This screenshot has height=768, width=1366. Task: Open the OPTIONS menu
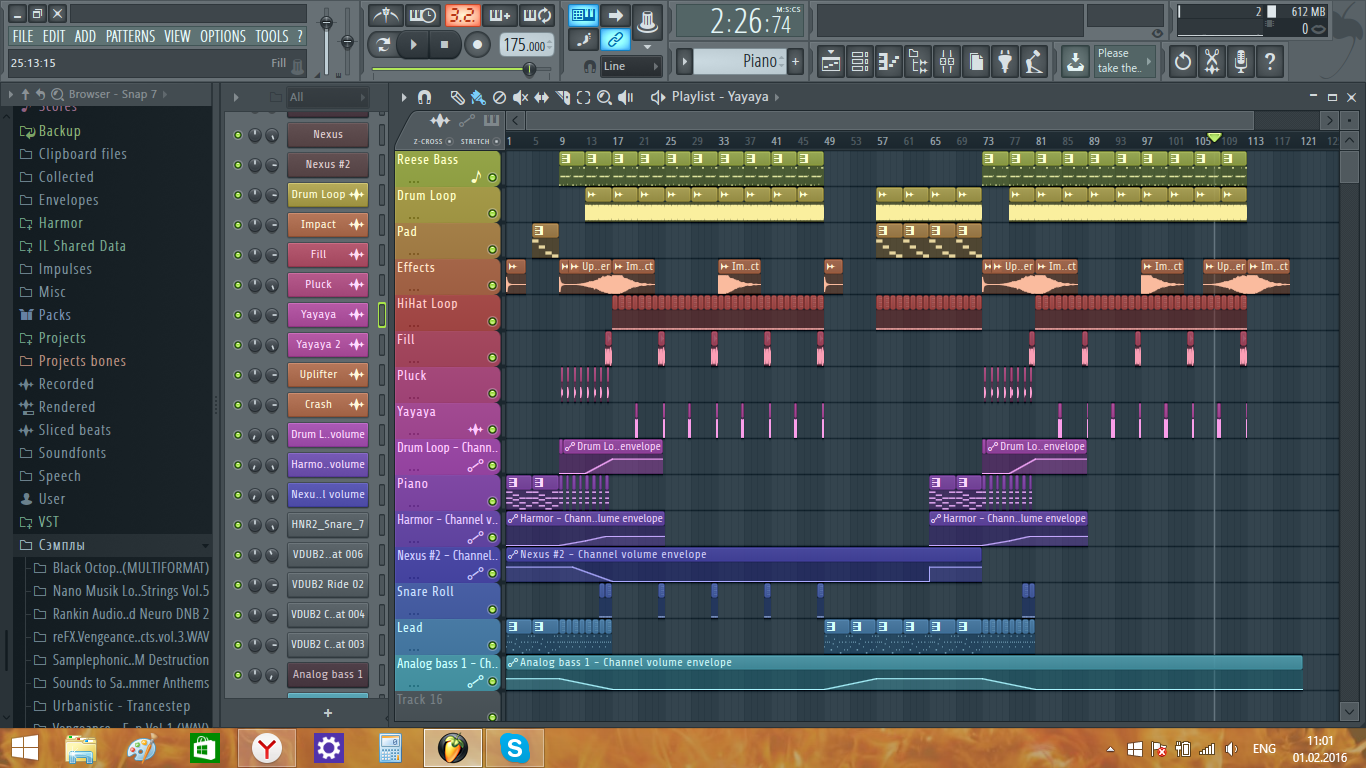(223, 36)
